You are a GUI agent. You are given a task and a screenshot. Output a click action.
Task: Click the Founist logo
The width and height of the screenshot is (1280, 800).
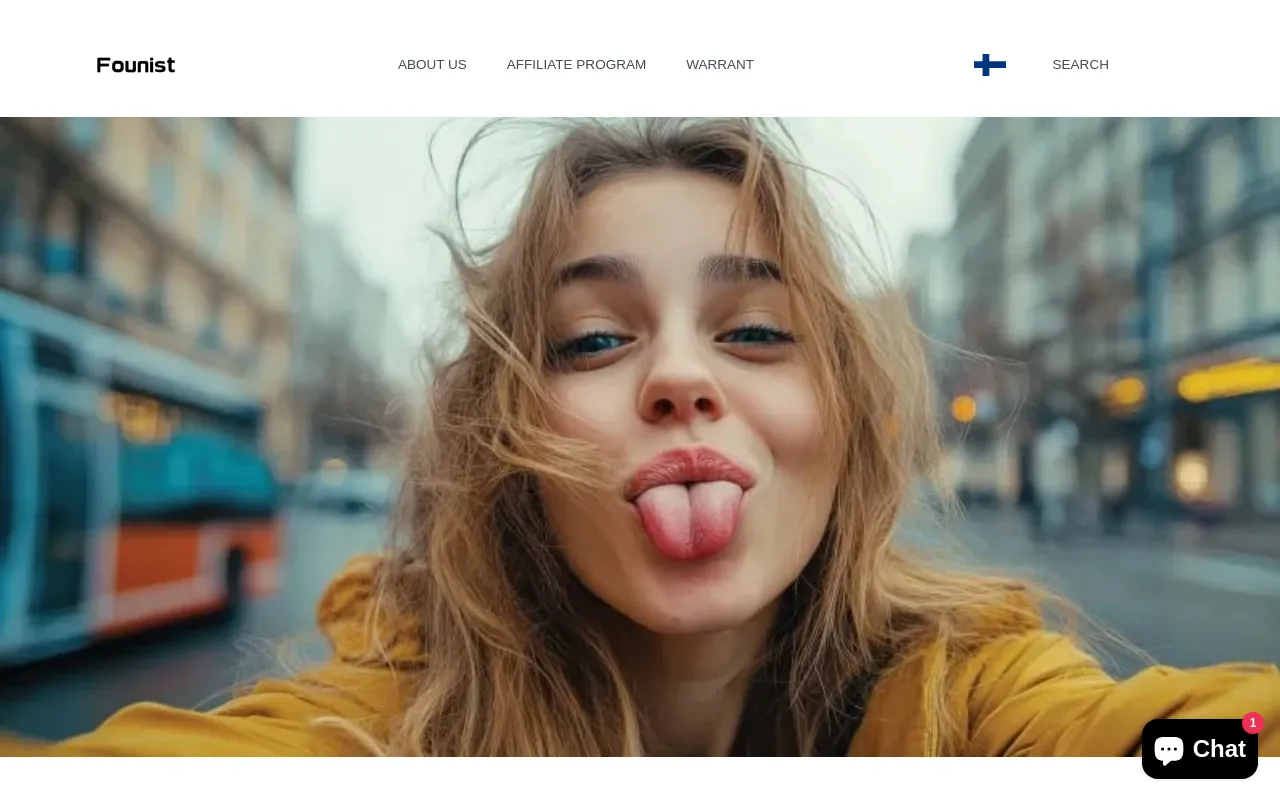coord(136,65)
